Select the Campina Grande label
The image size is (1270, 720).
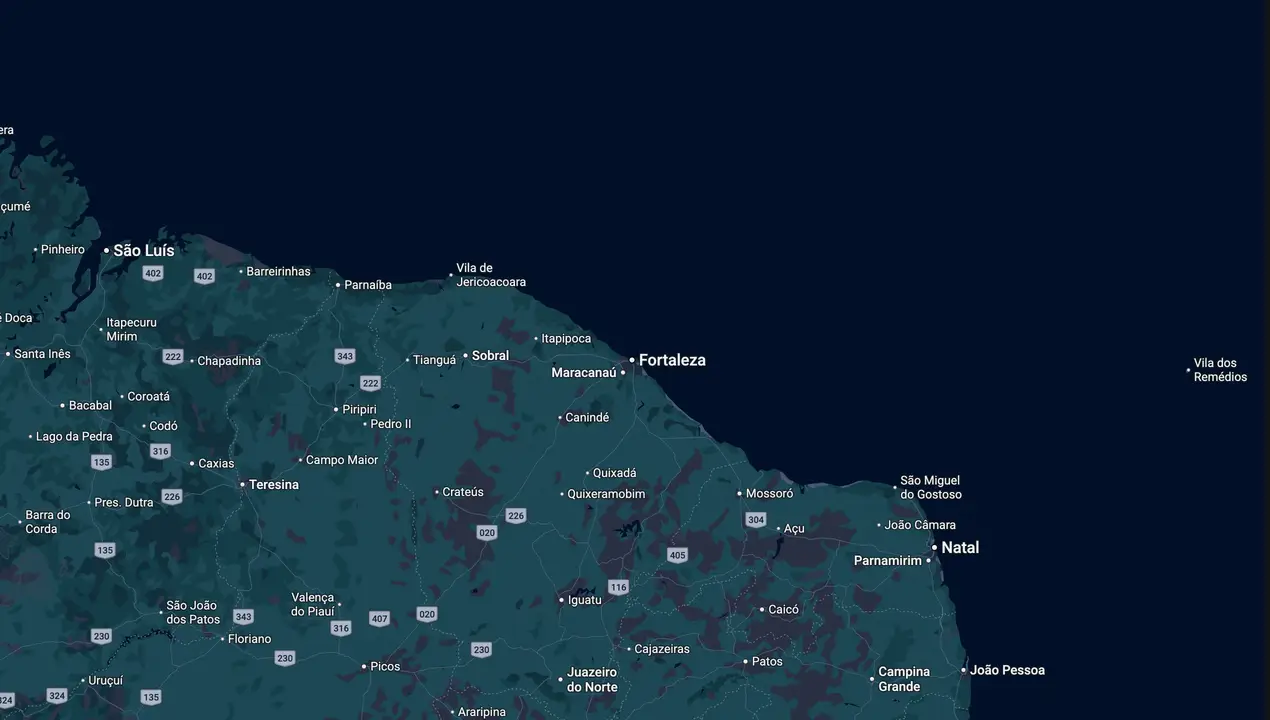[904, 679]
